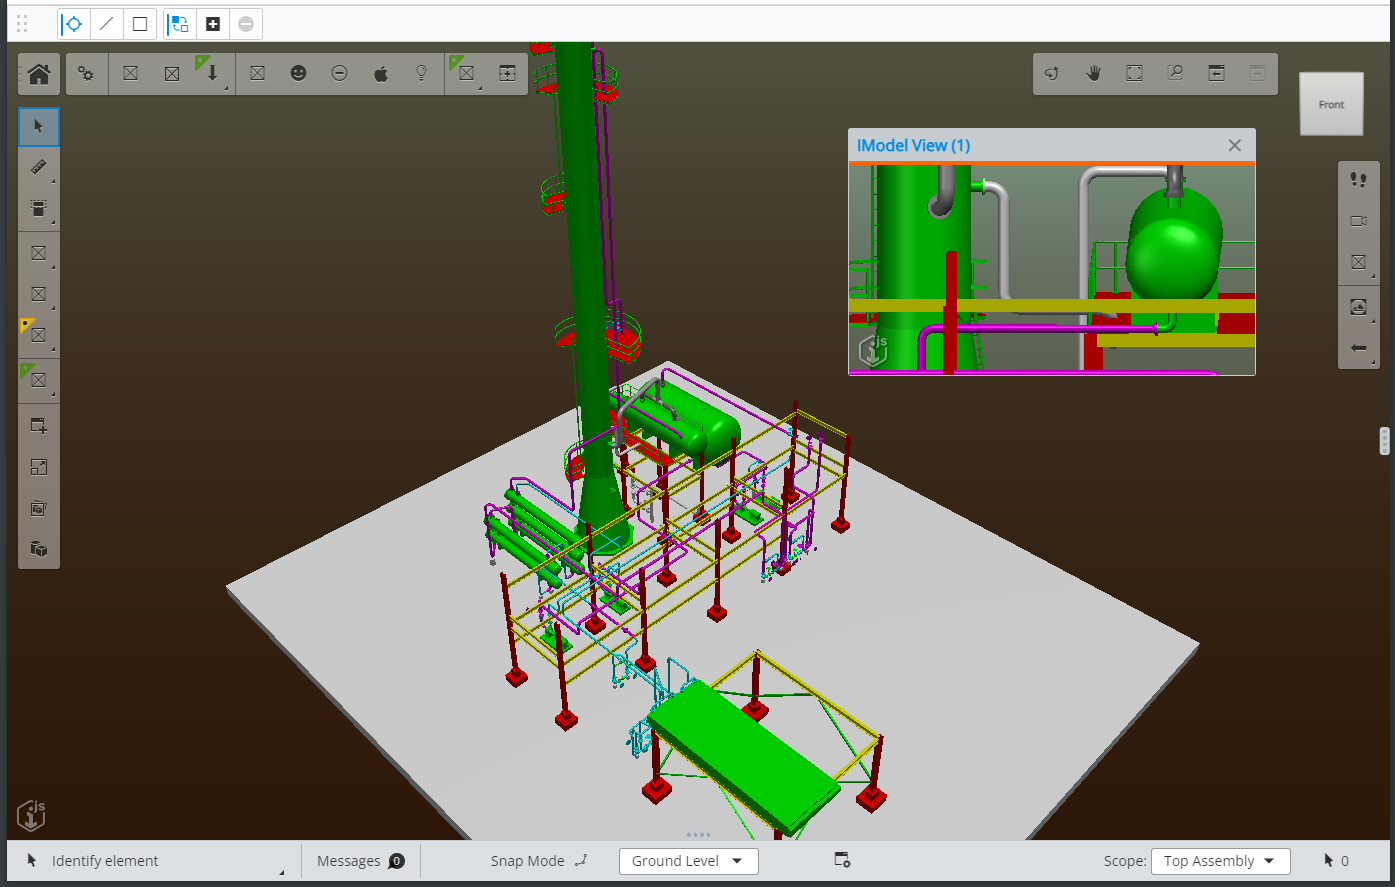This screenshot has height=887, width=1395.
Task: Click the left arrow icon in right toolbar
Action: [x=1358, y=348]
